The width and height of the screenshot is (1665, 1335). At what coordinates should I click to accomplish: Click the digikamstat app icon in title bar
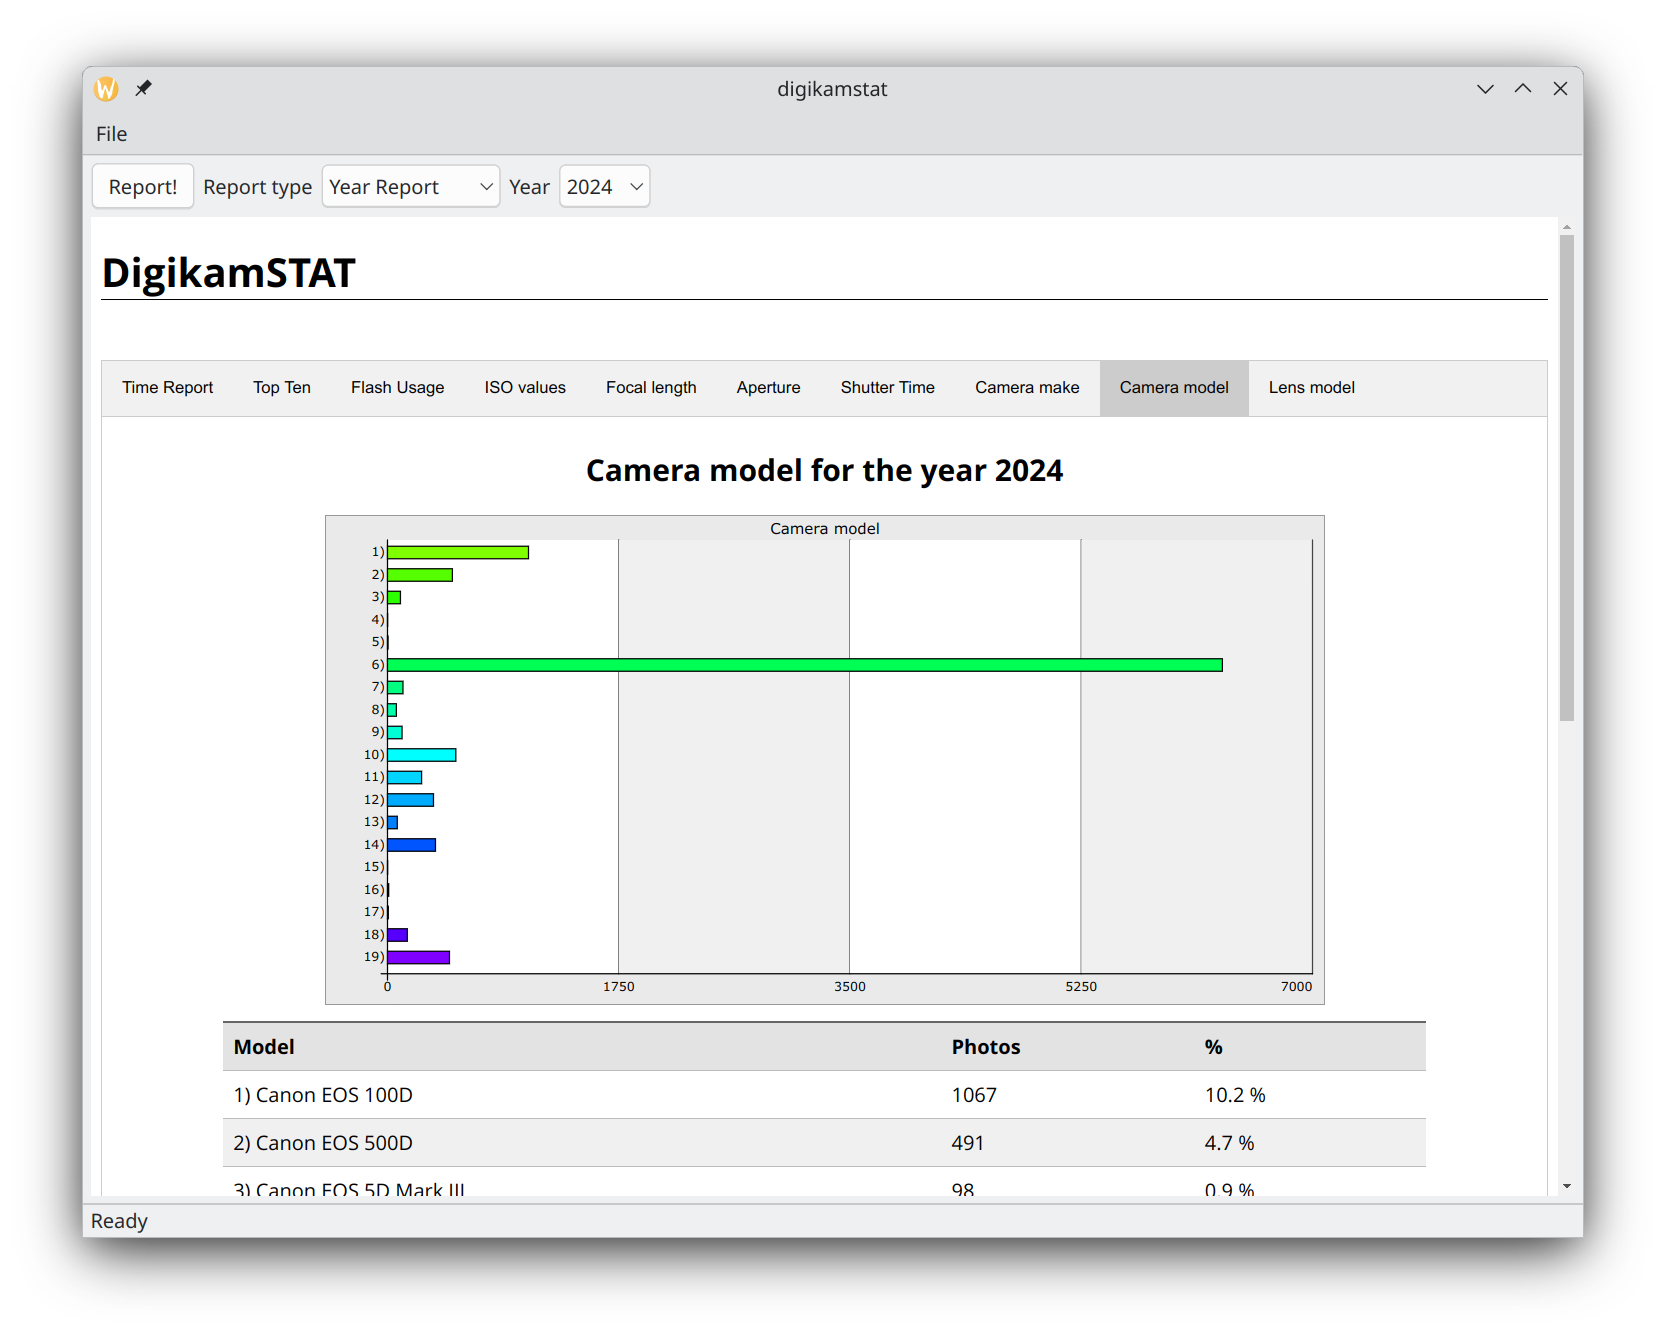coord(106,89)
